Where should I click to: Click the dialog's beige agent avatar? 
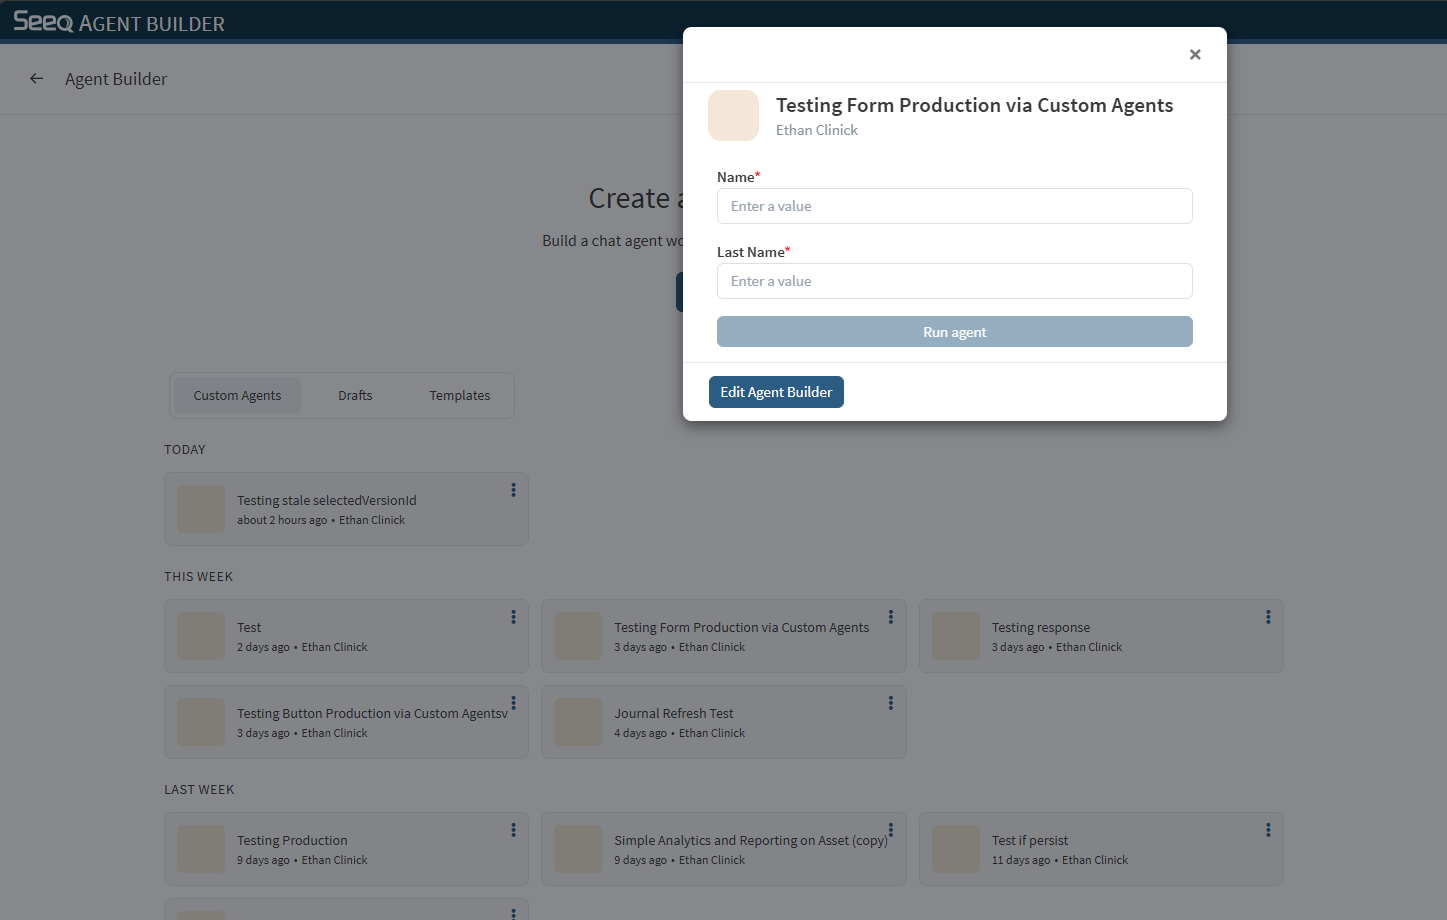pyautogui.click(x=734, y=116)
